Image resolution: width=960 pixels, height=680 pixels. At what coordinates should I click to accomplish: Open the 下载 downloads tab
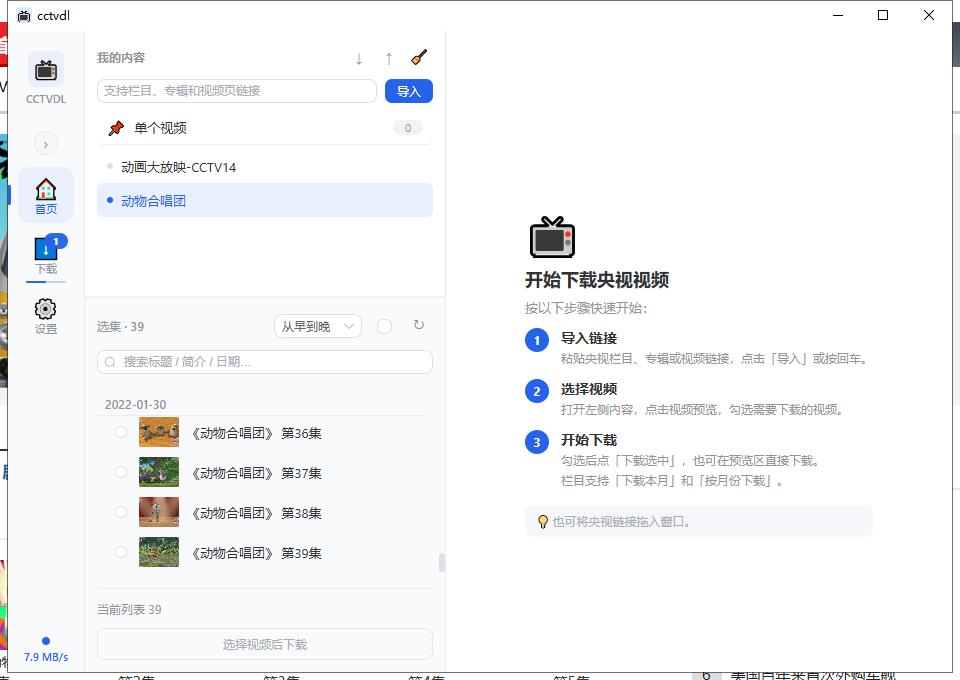pos(46,255)
